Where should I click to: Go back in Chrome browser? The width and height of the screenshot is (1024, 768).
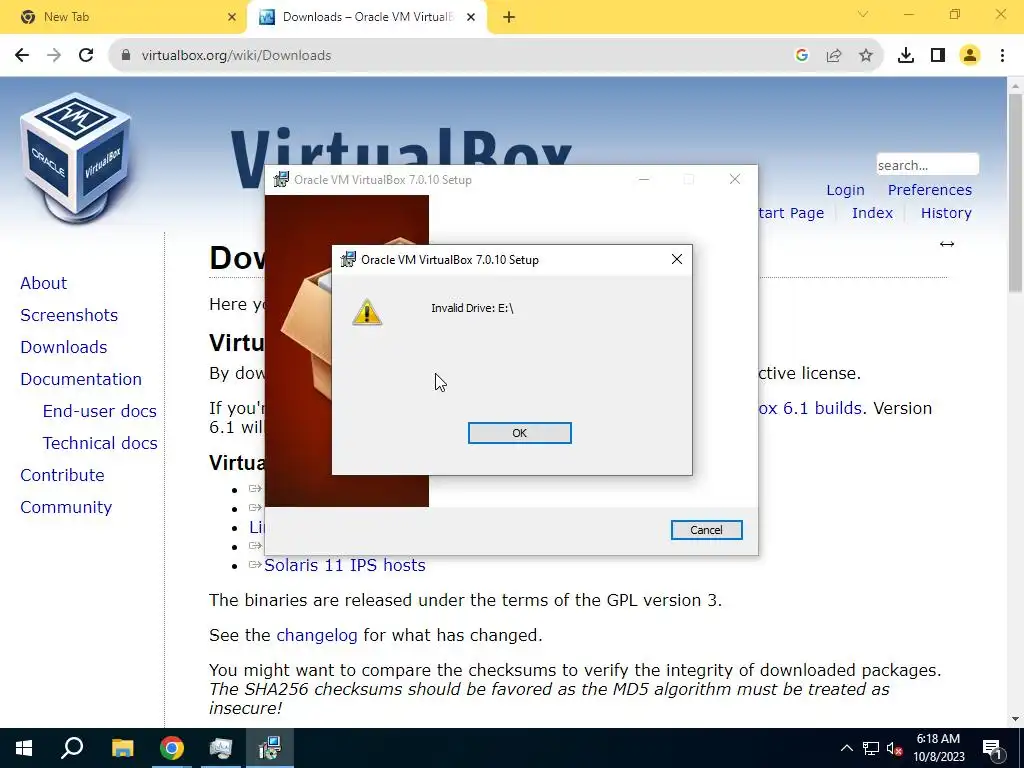click(x=22, y=56)
